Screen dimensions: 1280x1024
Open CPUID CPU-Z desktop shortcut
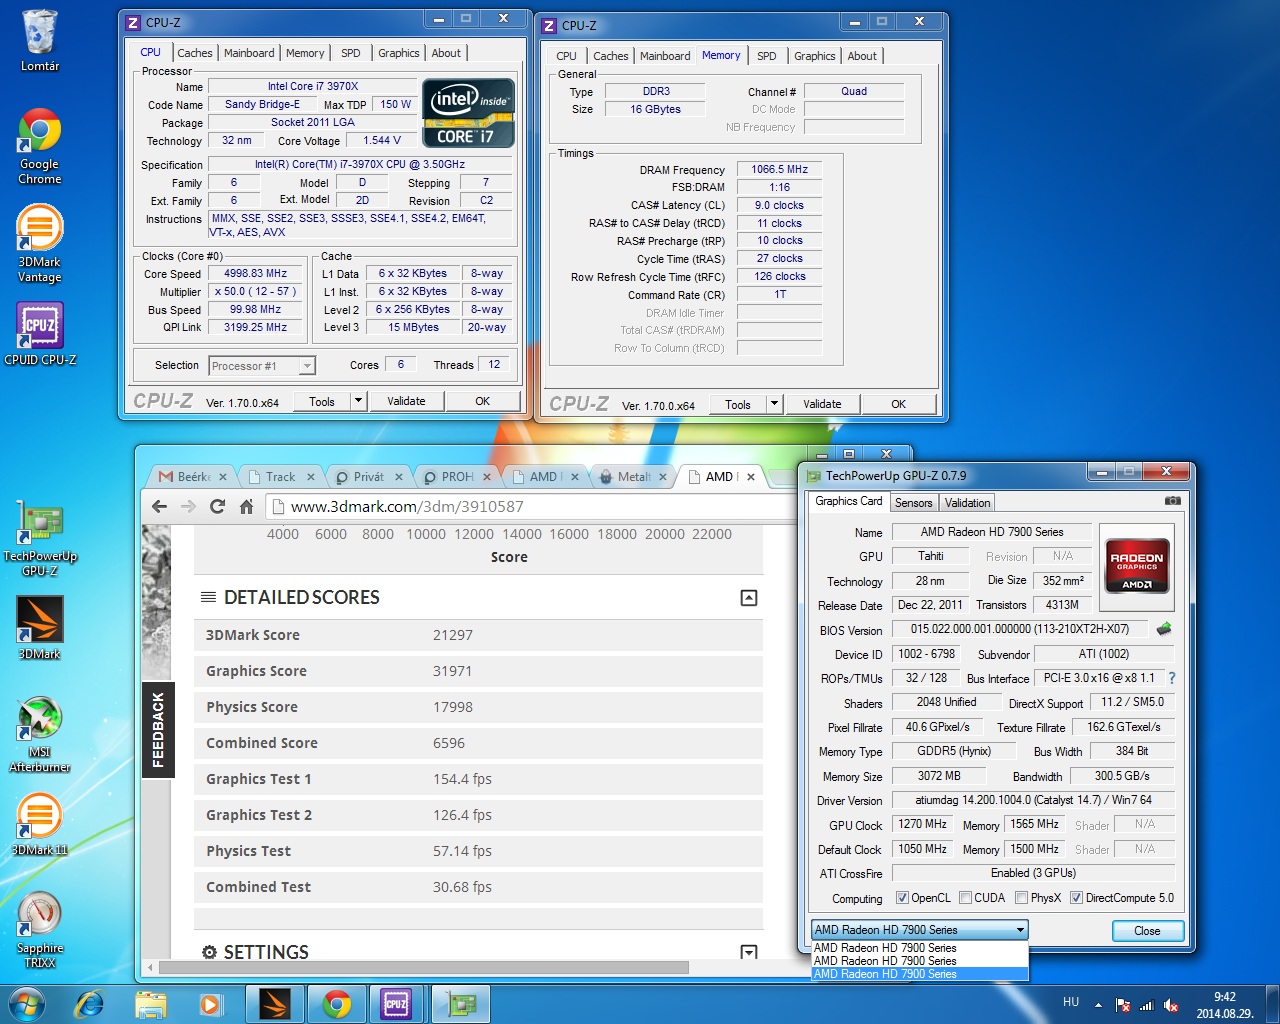40,333
